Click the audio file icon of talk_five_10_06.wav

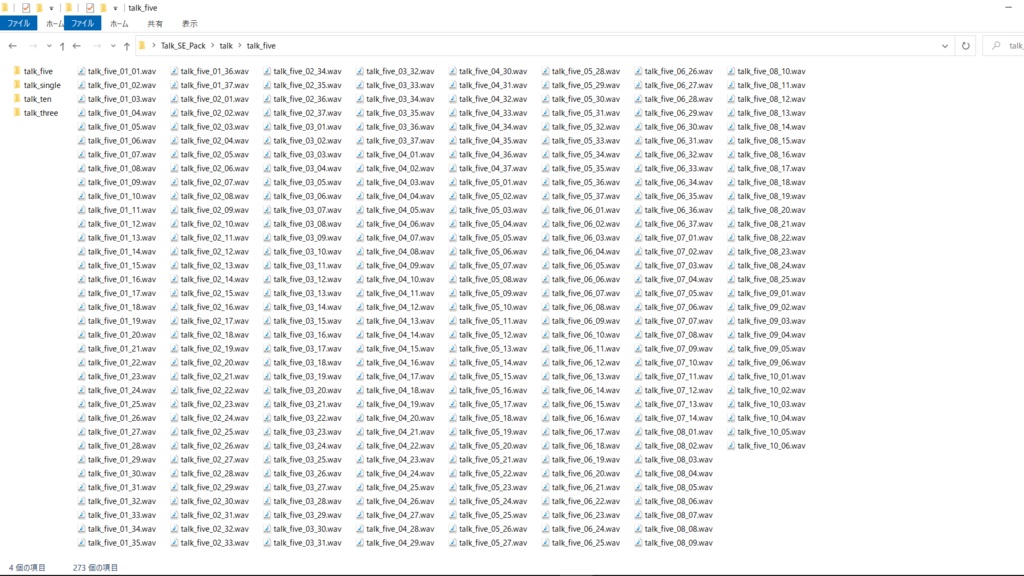point(730,446)
